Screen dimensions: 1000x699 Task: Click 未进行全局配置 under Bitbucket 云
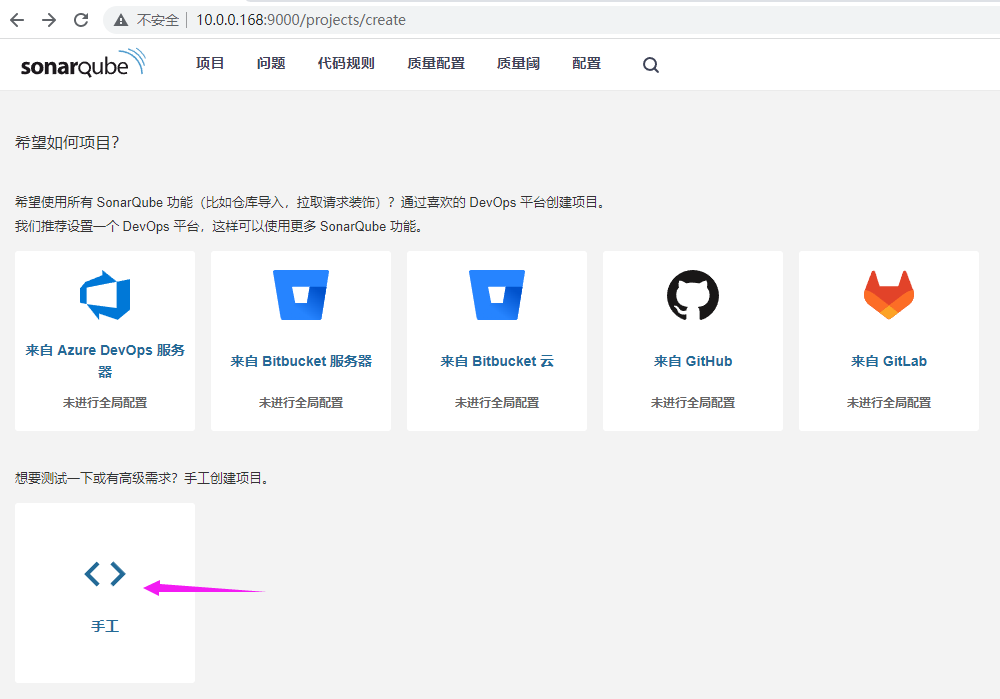point(497,402)
